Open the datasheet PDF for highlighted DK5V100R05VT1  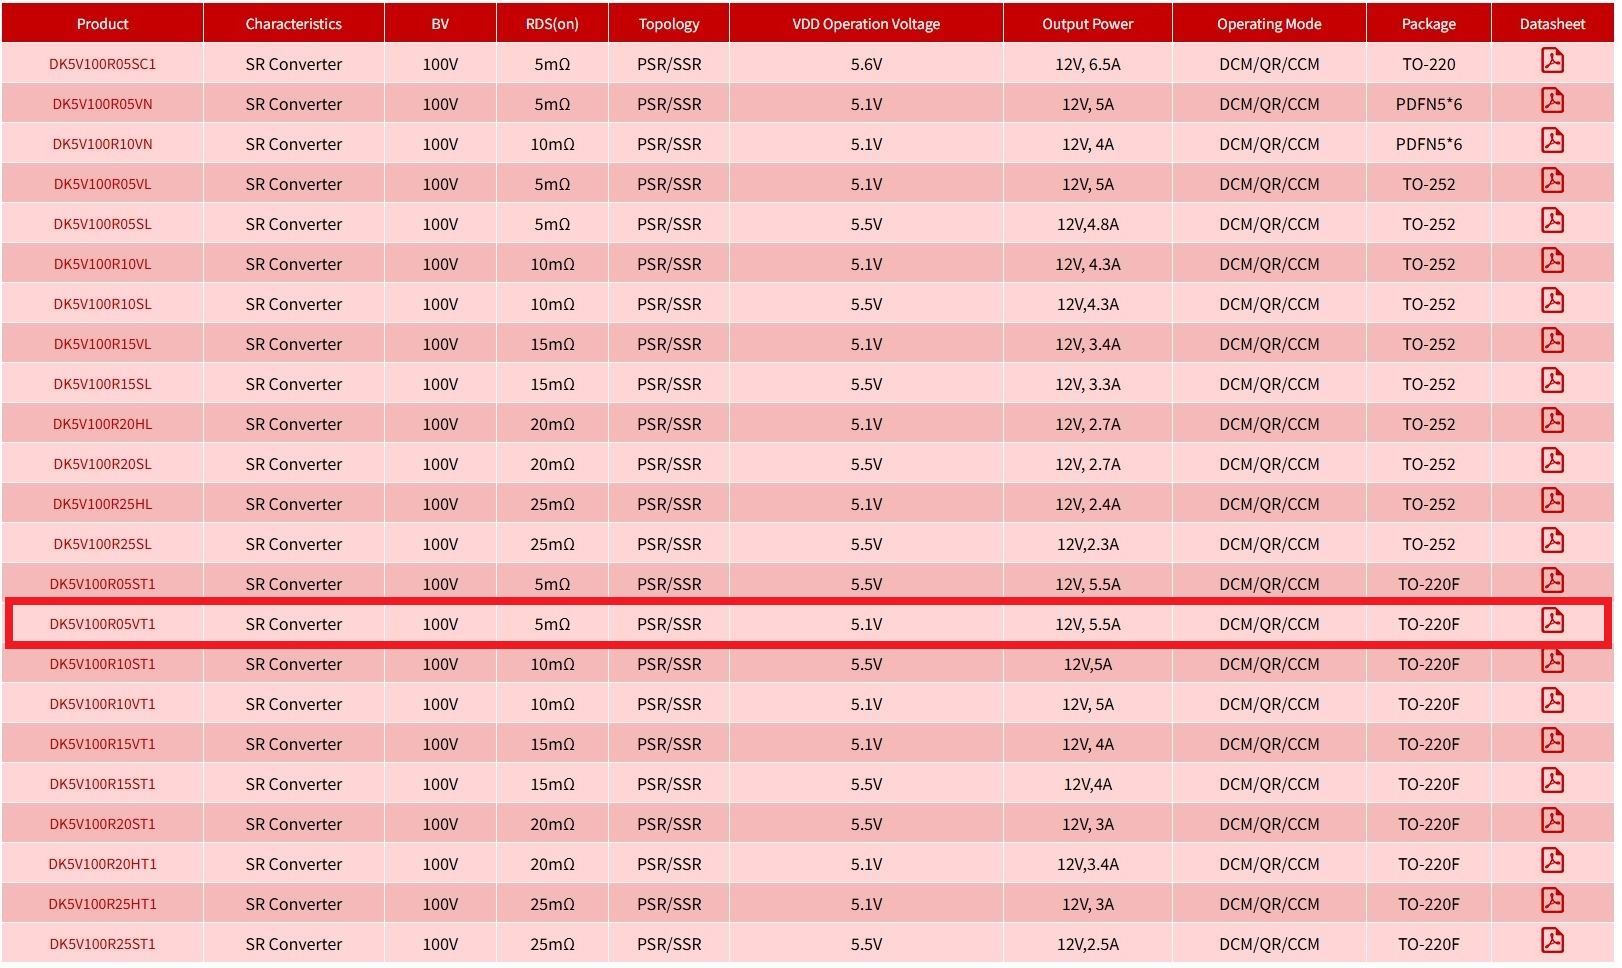coord(1552,622)
